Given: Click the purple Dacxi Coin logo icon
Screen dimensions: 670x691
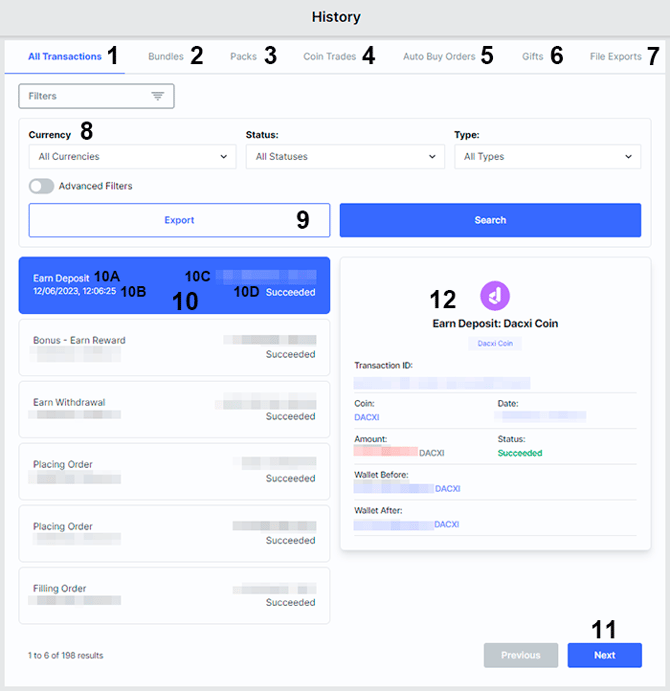Looking at the screenshot, I should [495, 296].
